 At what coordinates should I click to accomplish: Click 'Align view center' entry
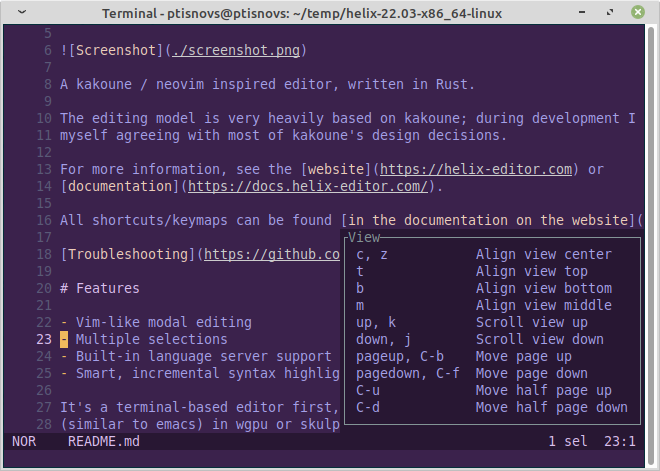(x=543, y=254)
